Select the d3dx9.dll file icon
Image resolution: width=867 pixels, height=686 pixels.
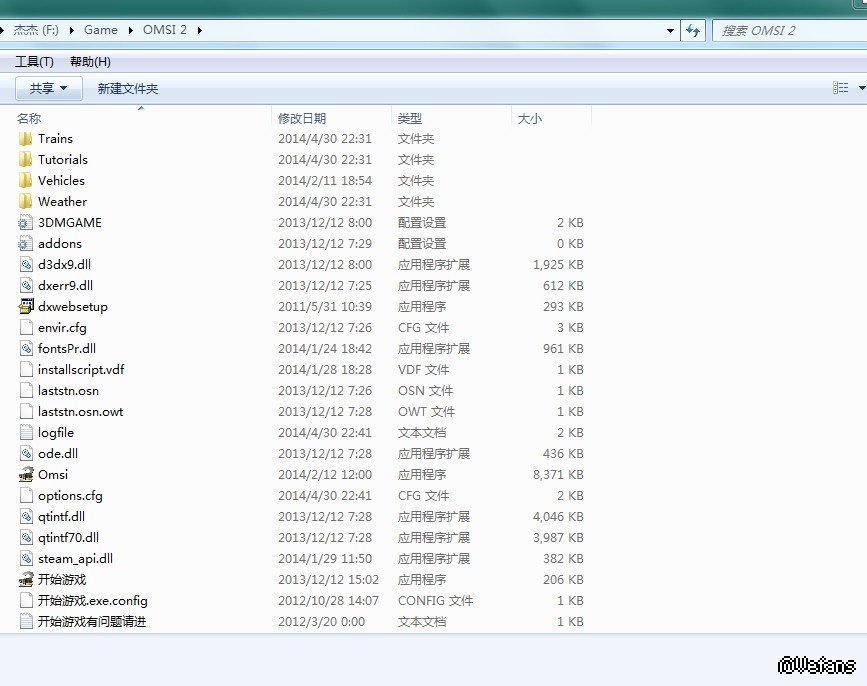point(26,265)
